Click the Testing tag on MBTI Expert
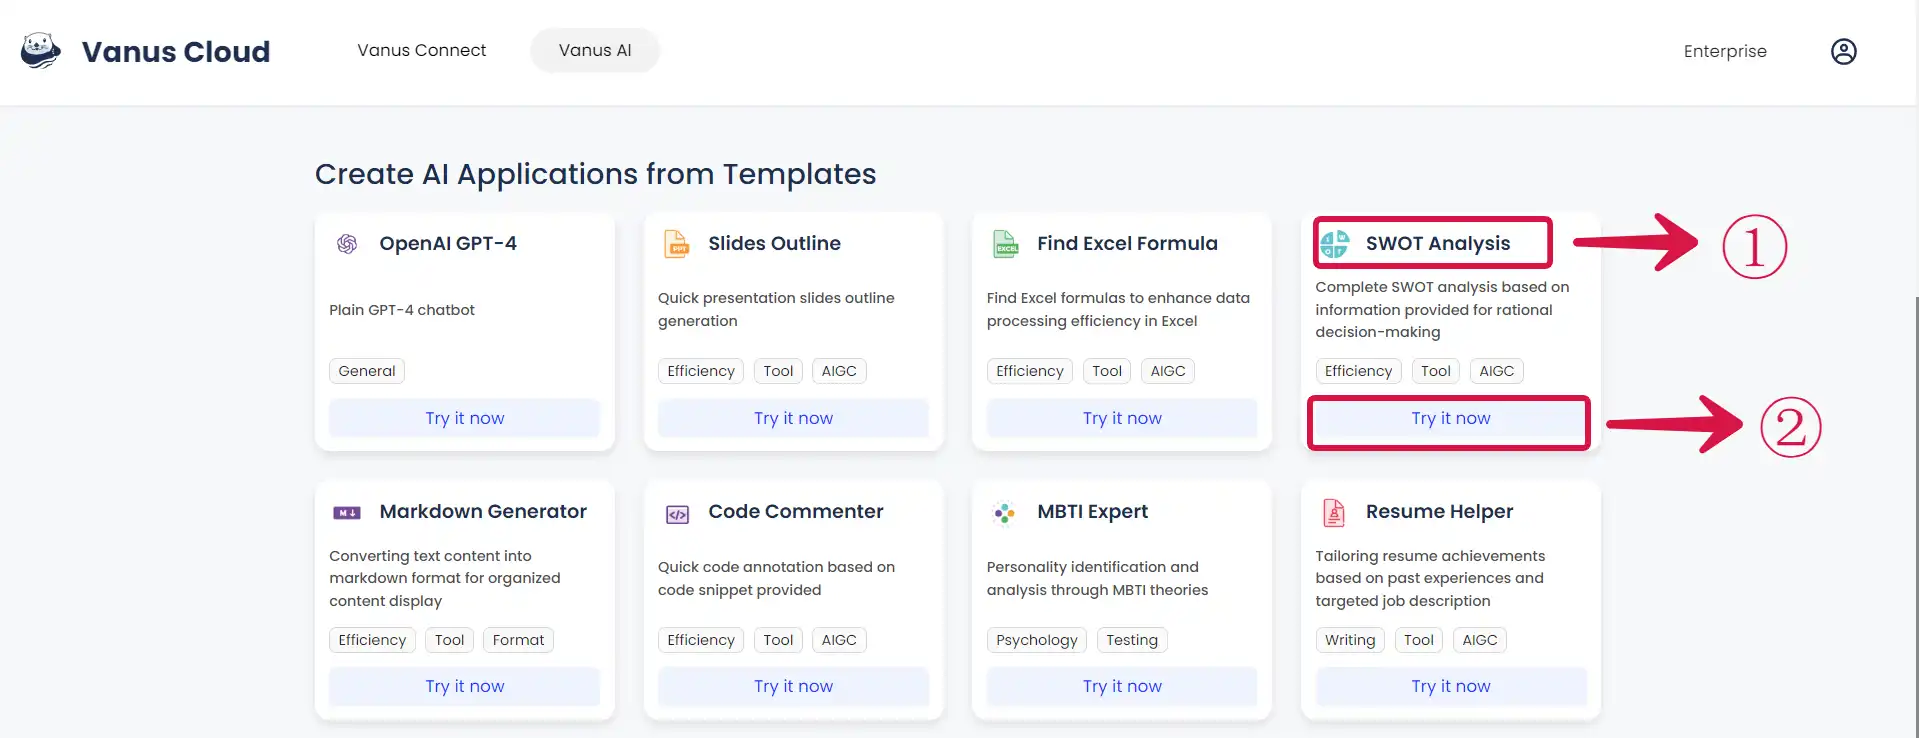This screenshot has height=738, width=1919. (x=1132, y=640)
